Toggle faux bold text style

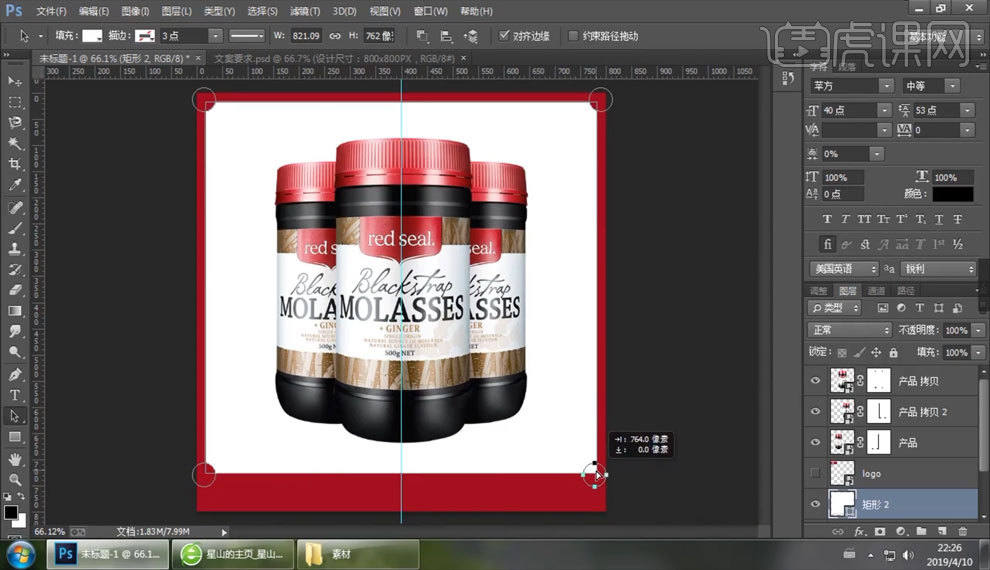click(x=827, y=219)
